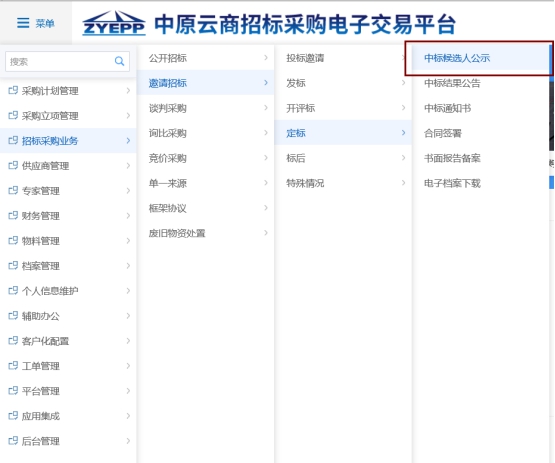Screen dimensions: 555x463
Task: Expand the 发标 submenu arrow
Action: [x=404, y=83]
